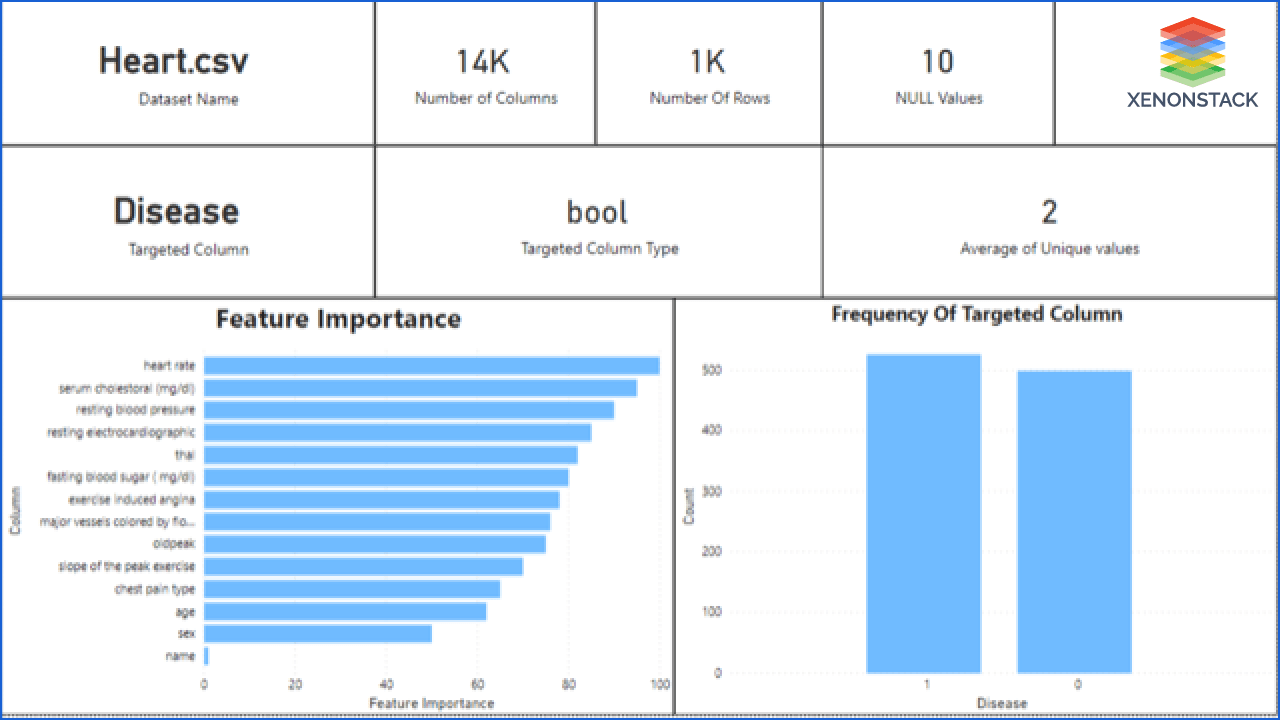Click the Frequency Of Targeted Column title

[x=977, y=314]
